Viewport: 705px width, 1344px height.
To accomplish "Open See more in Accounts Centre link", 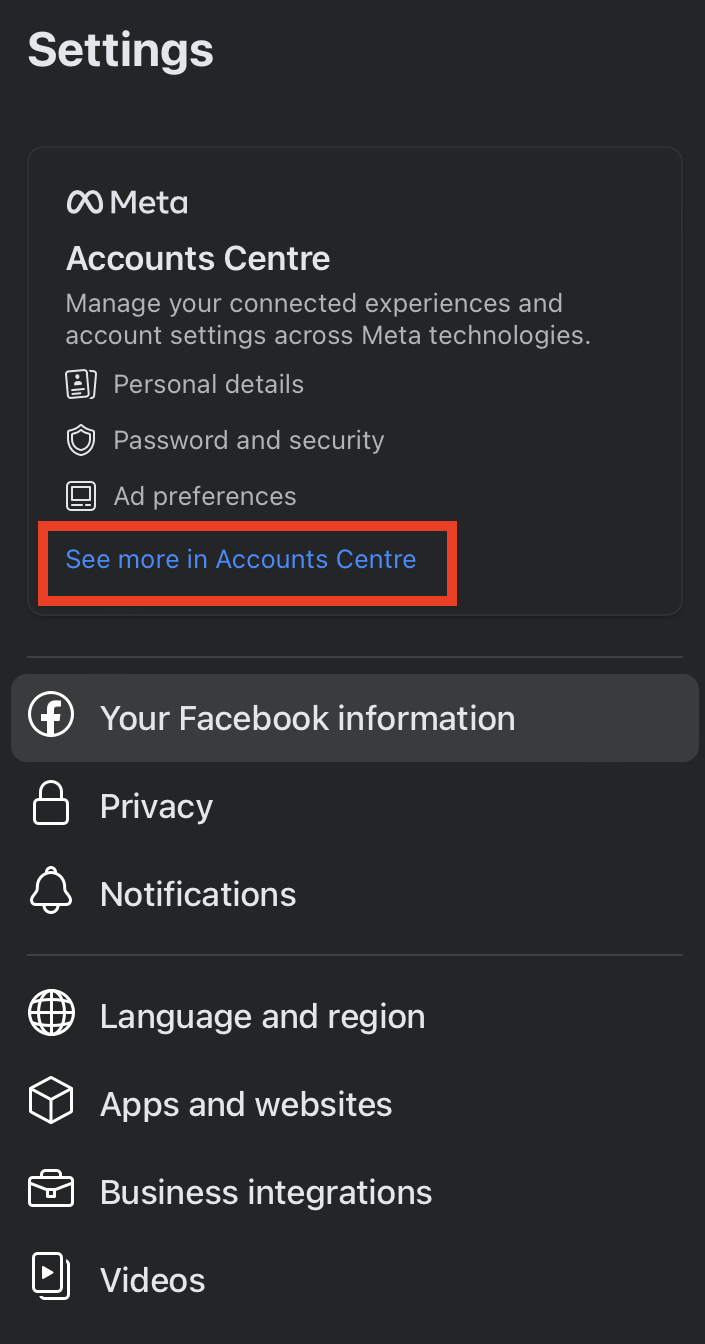I will (x=241, y=559).
